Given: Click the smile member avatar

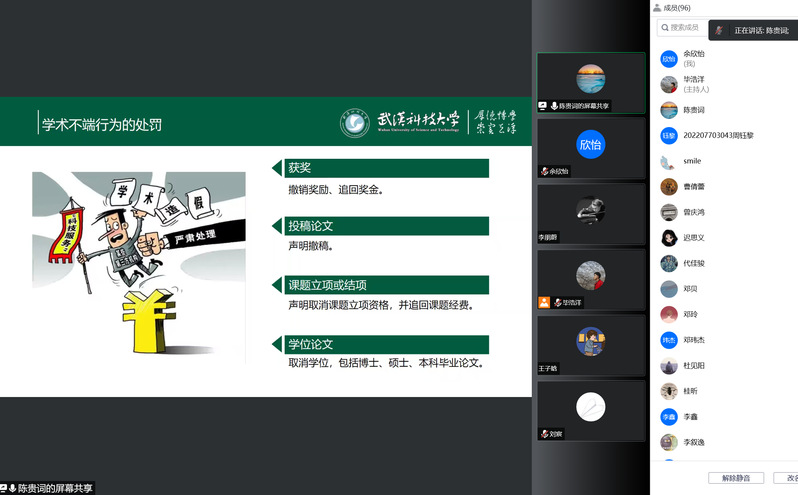Looking at the screenshot, I should point(669,161).
